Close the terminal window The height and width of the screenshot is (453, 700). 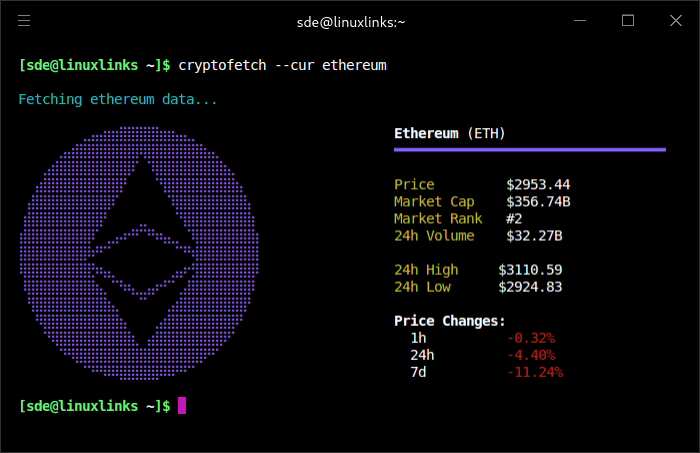[x=676, y=21]
